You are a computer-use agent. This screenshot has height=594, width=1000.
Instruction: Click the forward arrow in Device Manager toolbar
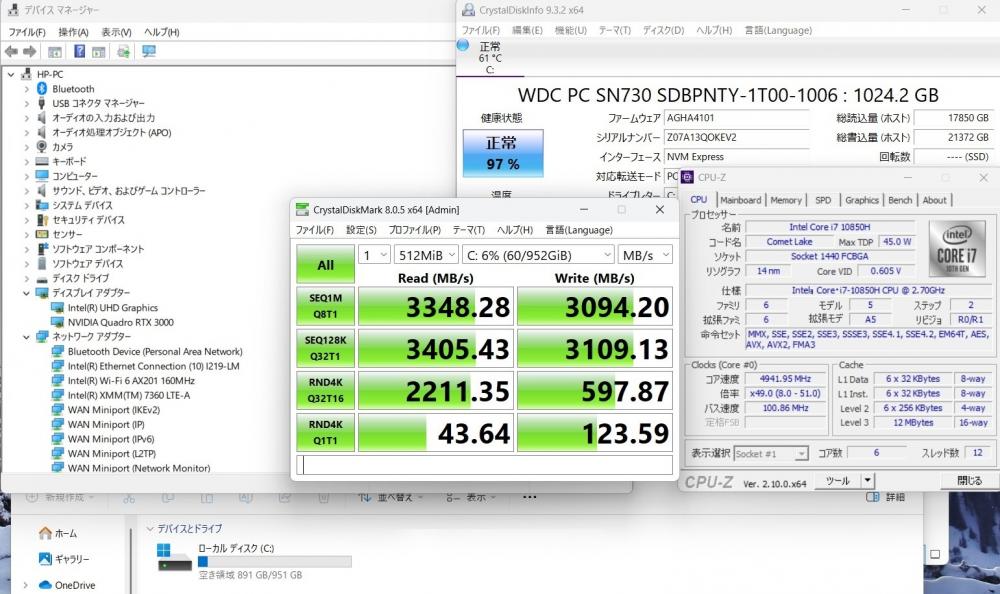coord(29,52)
